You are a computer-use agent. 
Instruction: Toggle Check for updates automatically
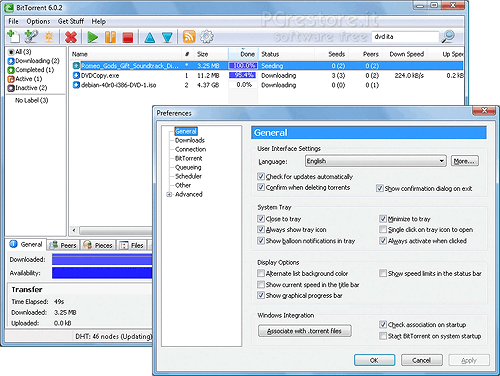tap(261, 176)
